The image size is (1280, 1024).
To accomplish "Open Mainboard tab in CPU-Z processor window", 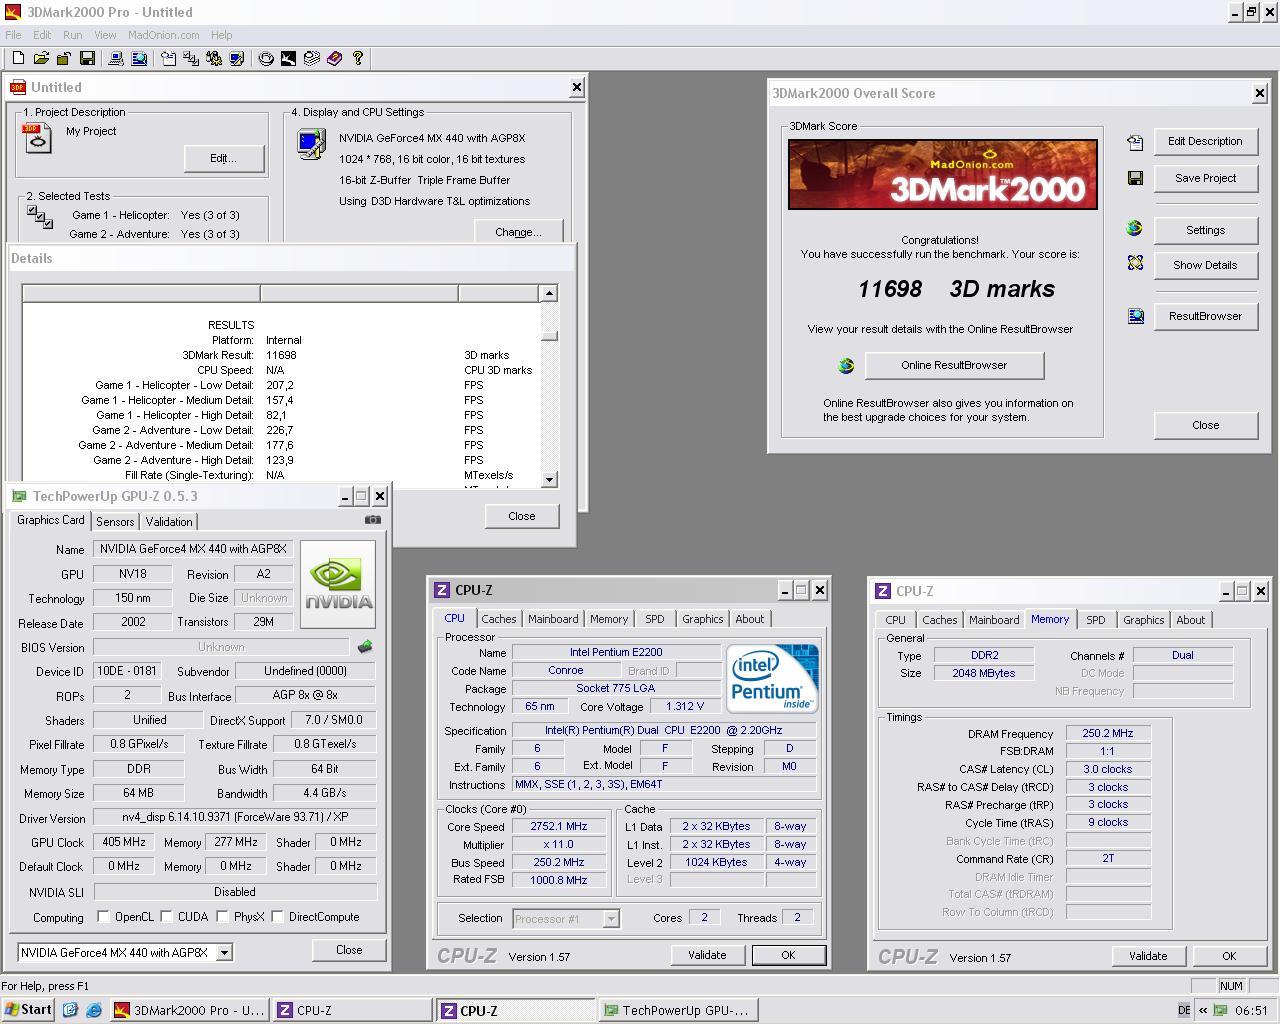I will (x=553, y=619).
